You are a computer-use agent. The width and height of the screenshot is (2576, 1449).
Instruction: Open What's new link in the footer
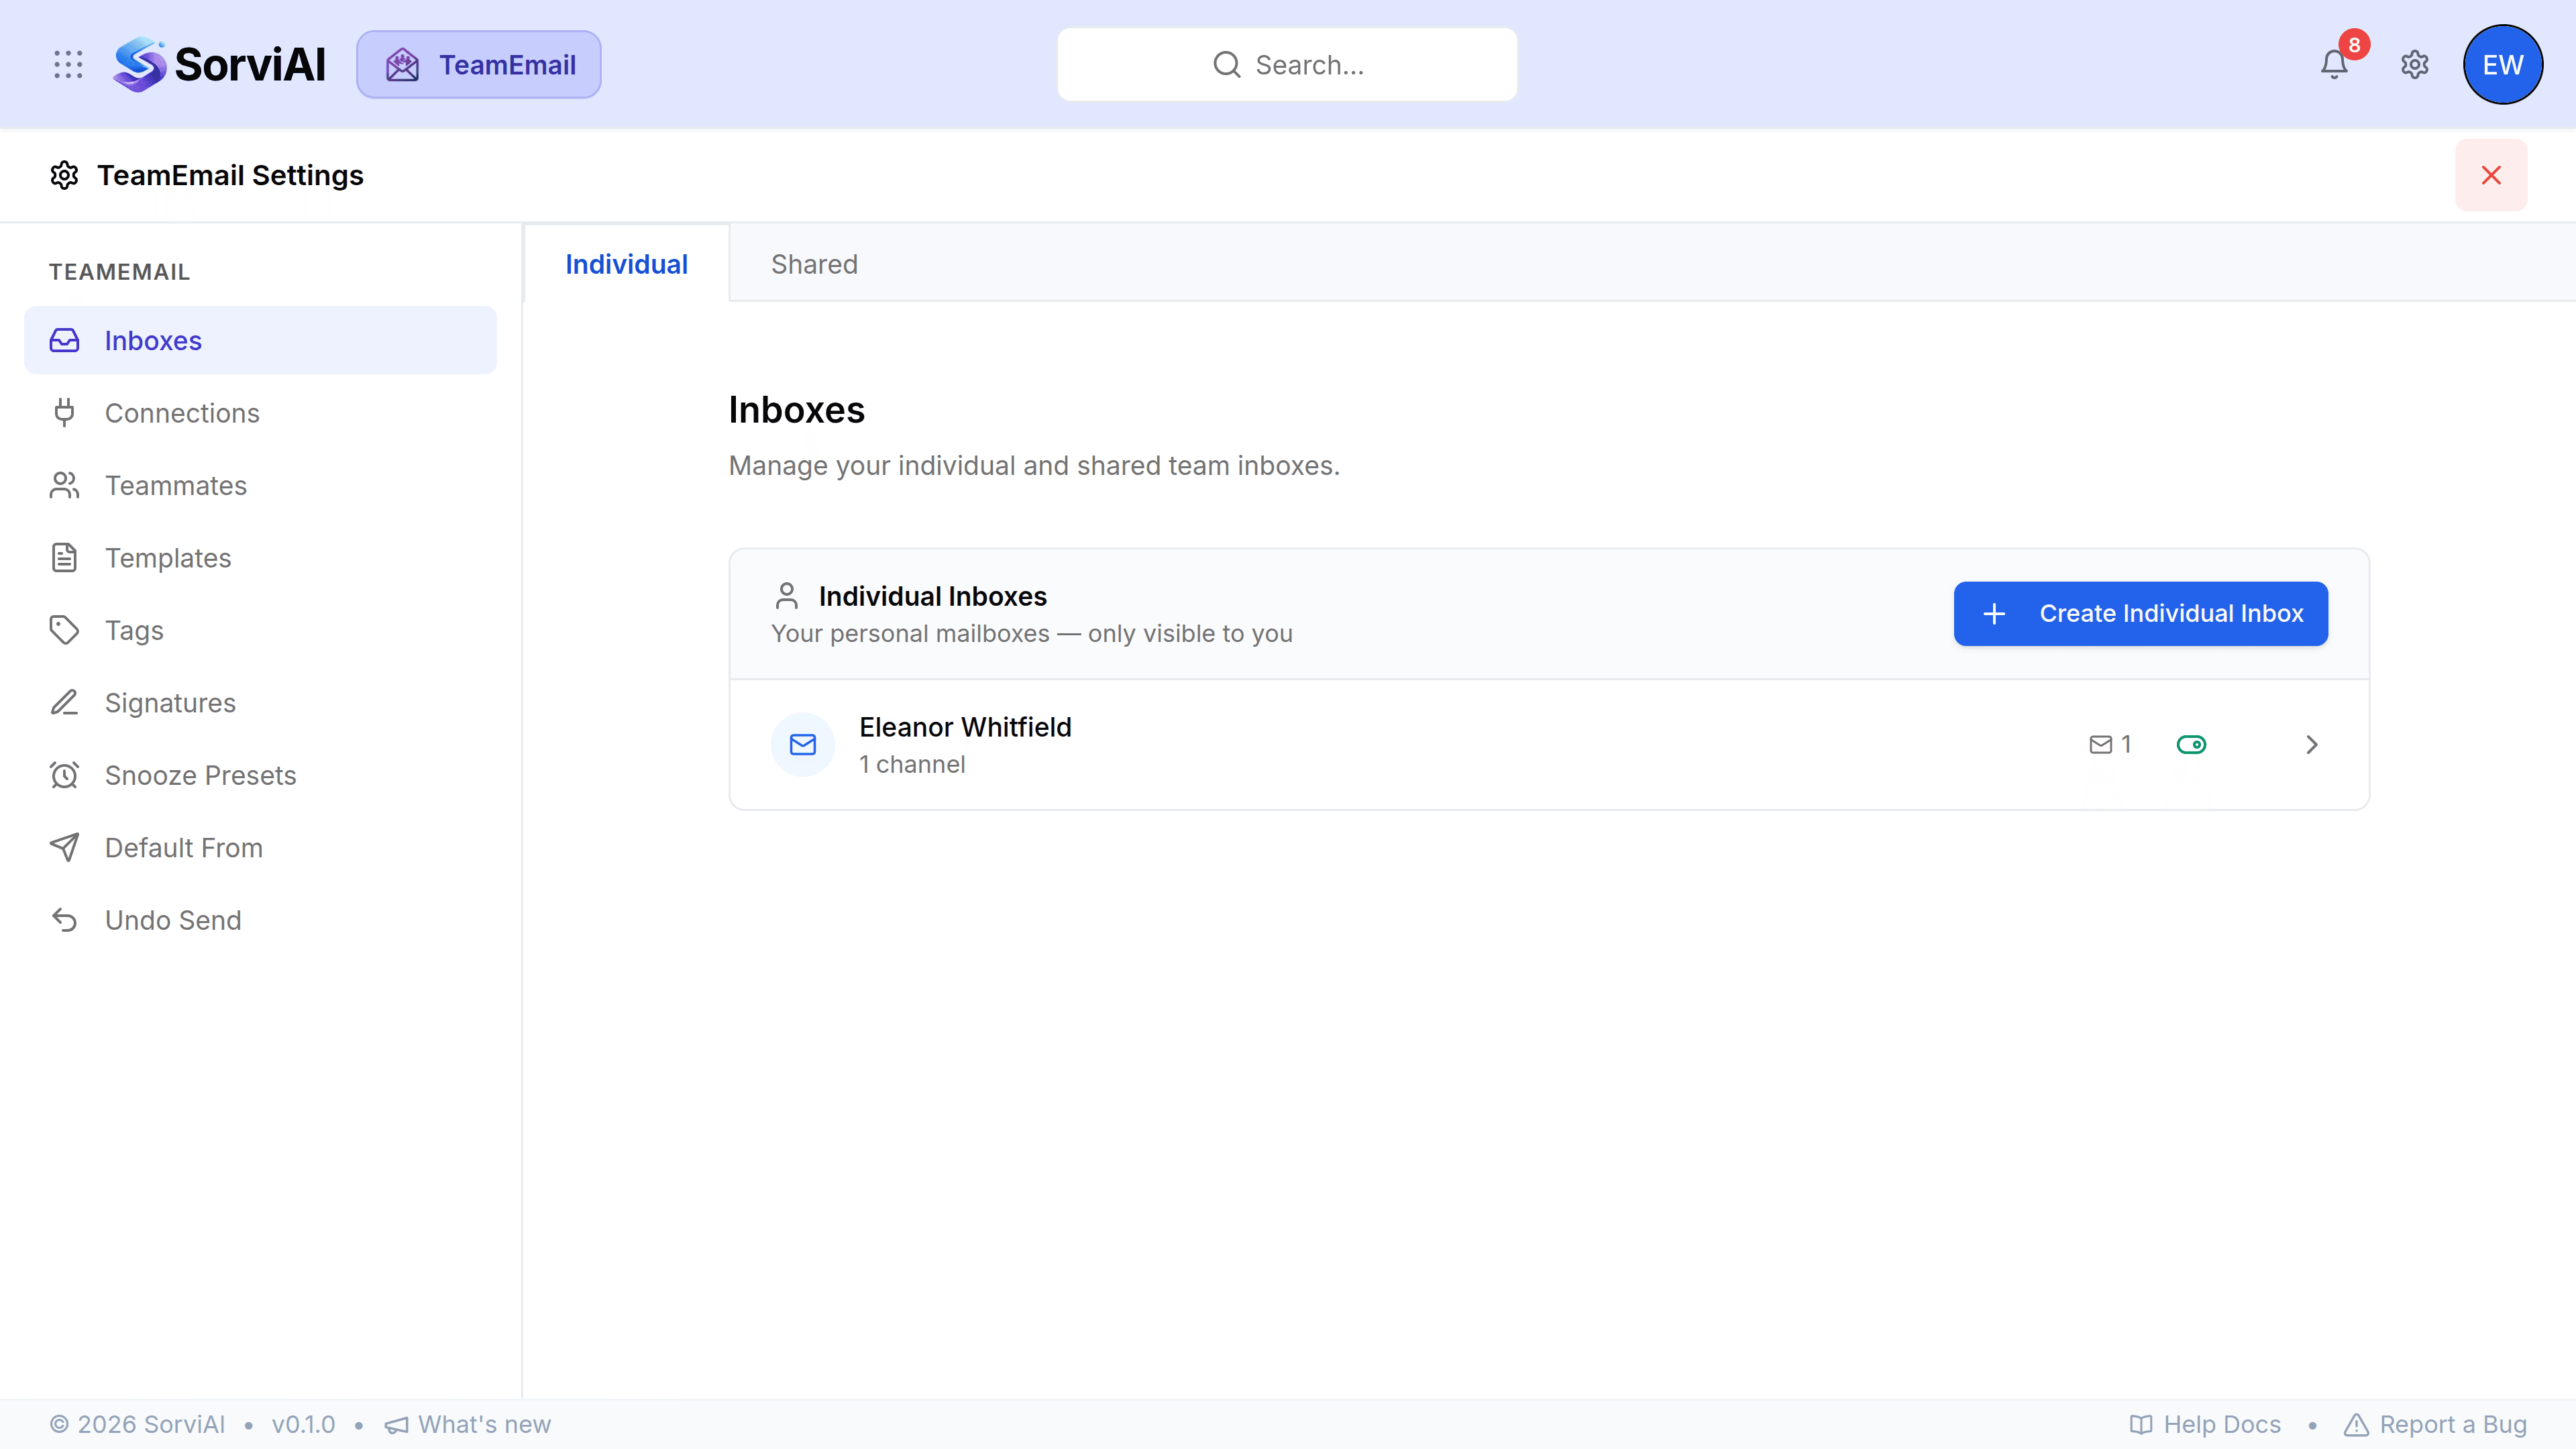(x=468, y=1424)
